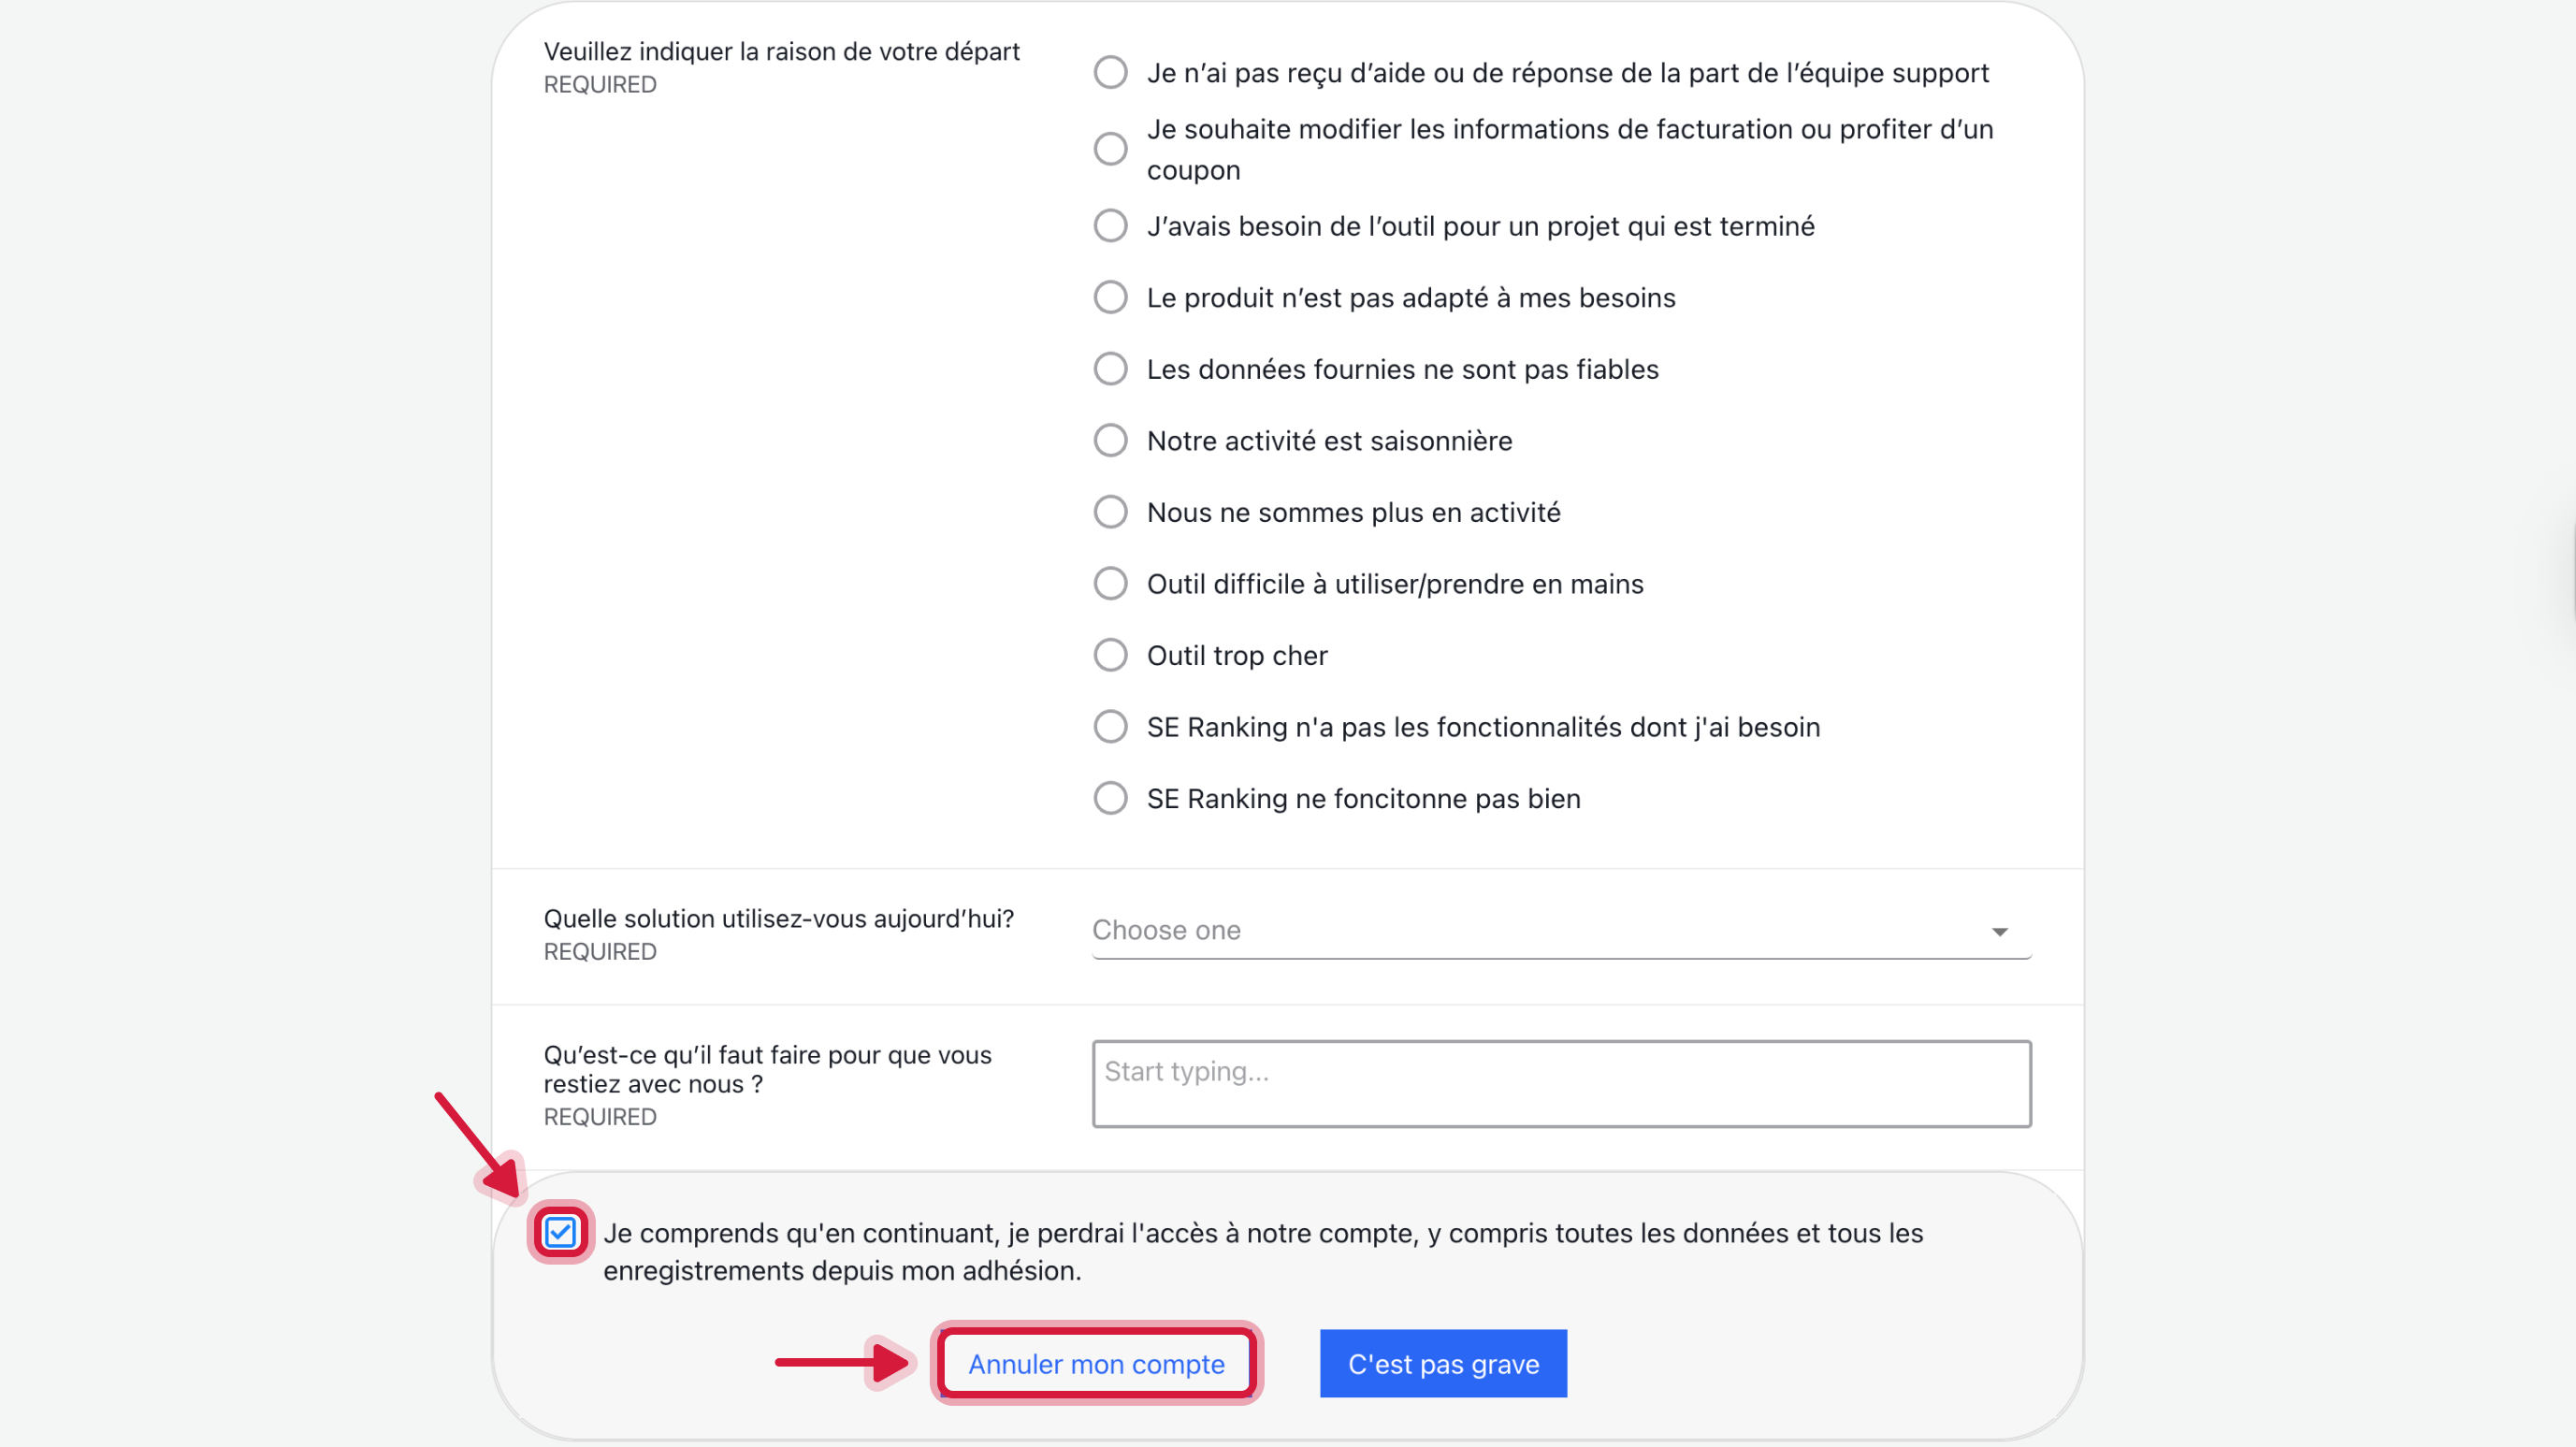Image resolution: width=2576 pixels, height=1447 pixels.
Task: Select 'projet qui est terminé' radio option
Action: tap(1110, 226)
